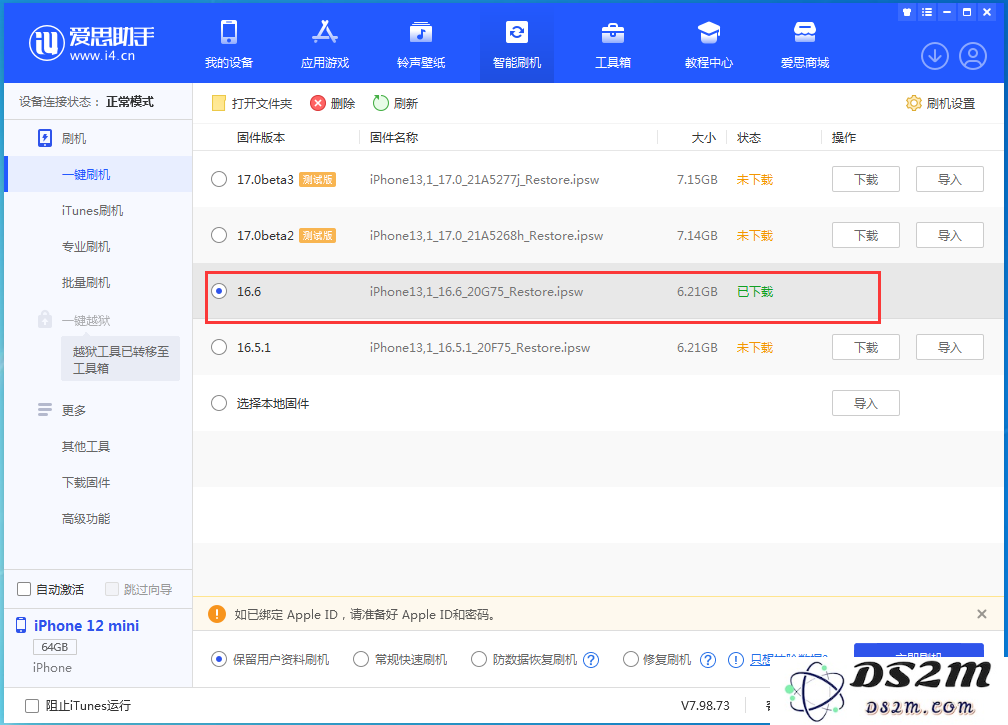Click the 测试版 badge on 17.0beta3
This screenshot has height=725, width=1008.
point(318,180)
